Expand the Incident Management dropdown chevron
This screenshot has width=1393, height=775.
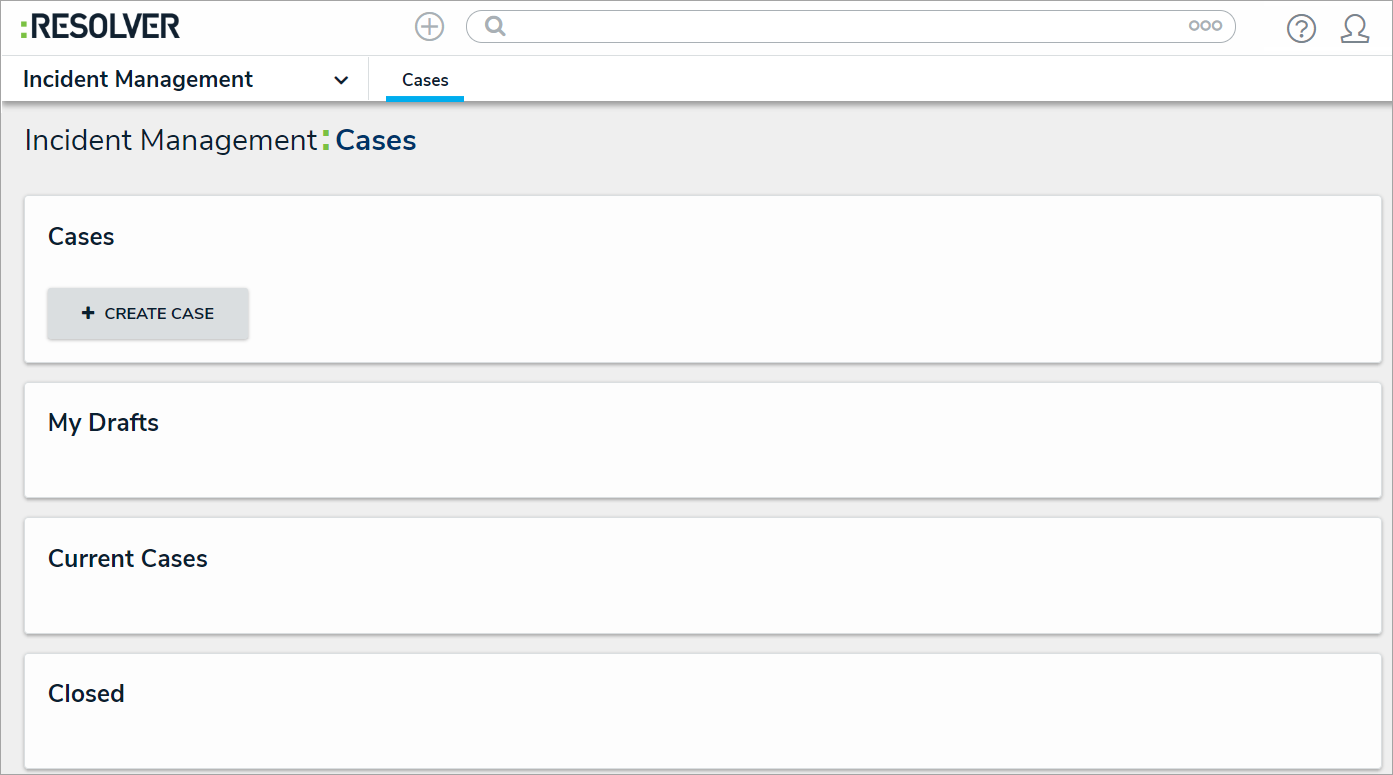[x=341, y=80]
